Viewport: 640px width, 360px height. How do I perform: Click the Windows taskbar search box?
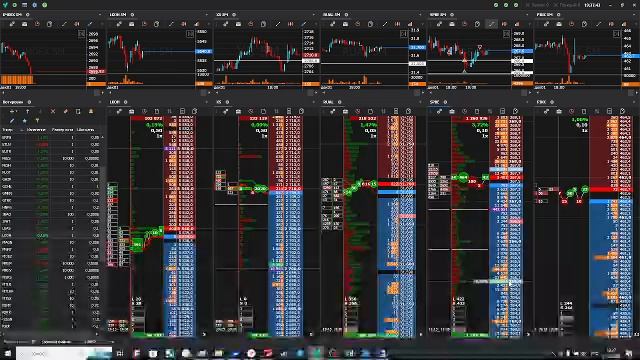(x=64, y=353)
